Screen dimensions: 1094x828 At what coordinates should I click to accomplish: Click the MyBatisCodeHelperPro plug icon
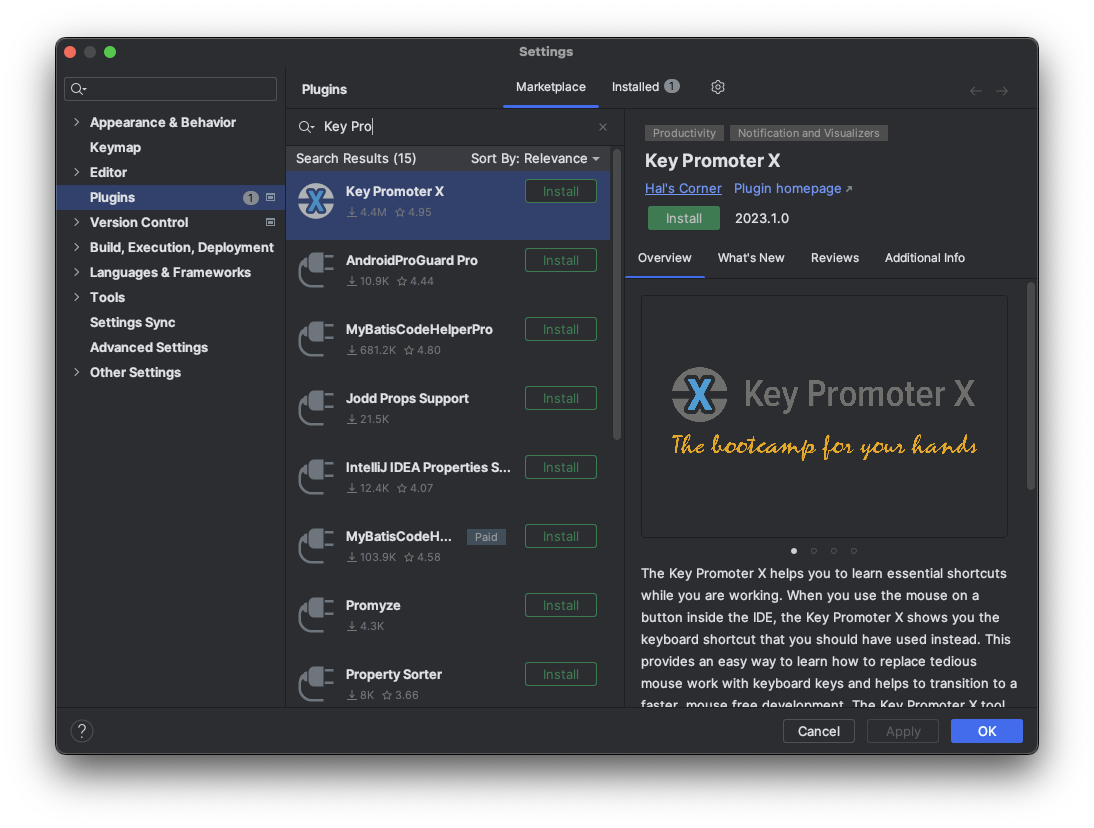(x=316, y=339)
